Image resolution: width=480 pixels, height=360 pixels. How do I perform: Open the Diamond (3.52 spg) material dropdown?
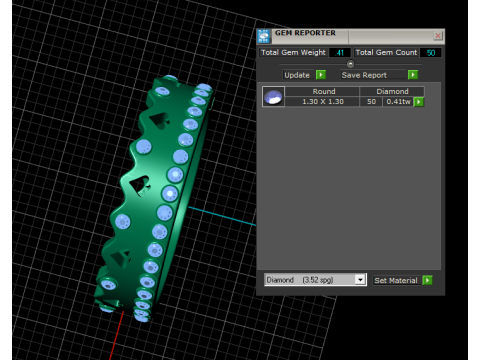(x=315, y=280)
